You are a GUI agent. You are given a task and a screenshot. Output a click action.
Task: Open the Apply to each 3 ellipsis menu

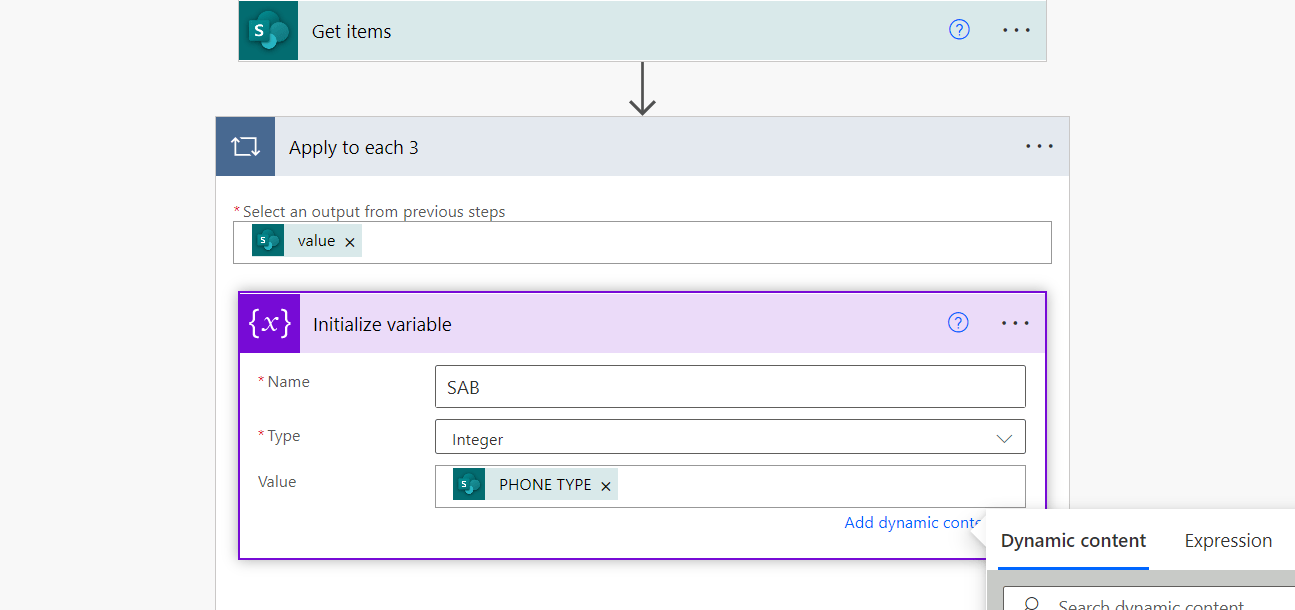pos(1039,147)
